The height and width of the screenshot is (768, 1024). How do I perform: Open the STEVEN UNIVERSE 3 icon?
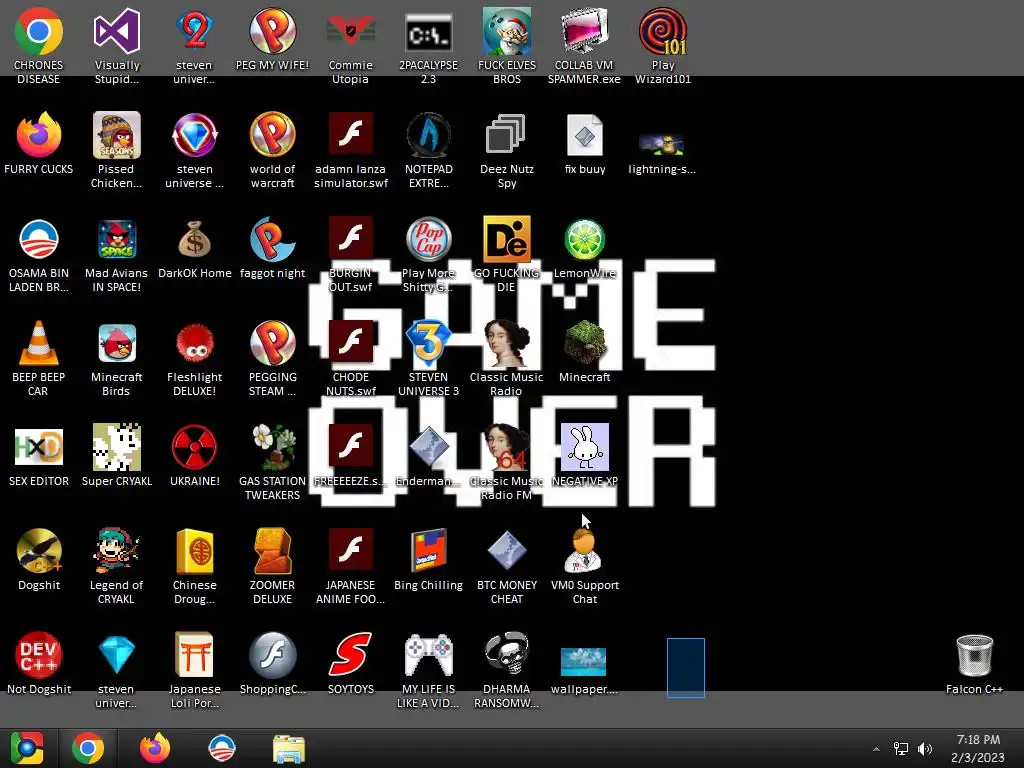click(x=428, y=343)
